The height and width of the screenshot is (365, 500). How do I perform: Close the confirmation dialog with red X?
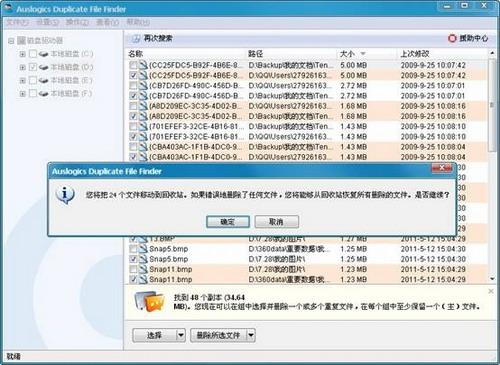click(x=442, y=168)
